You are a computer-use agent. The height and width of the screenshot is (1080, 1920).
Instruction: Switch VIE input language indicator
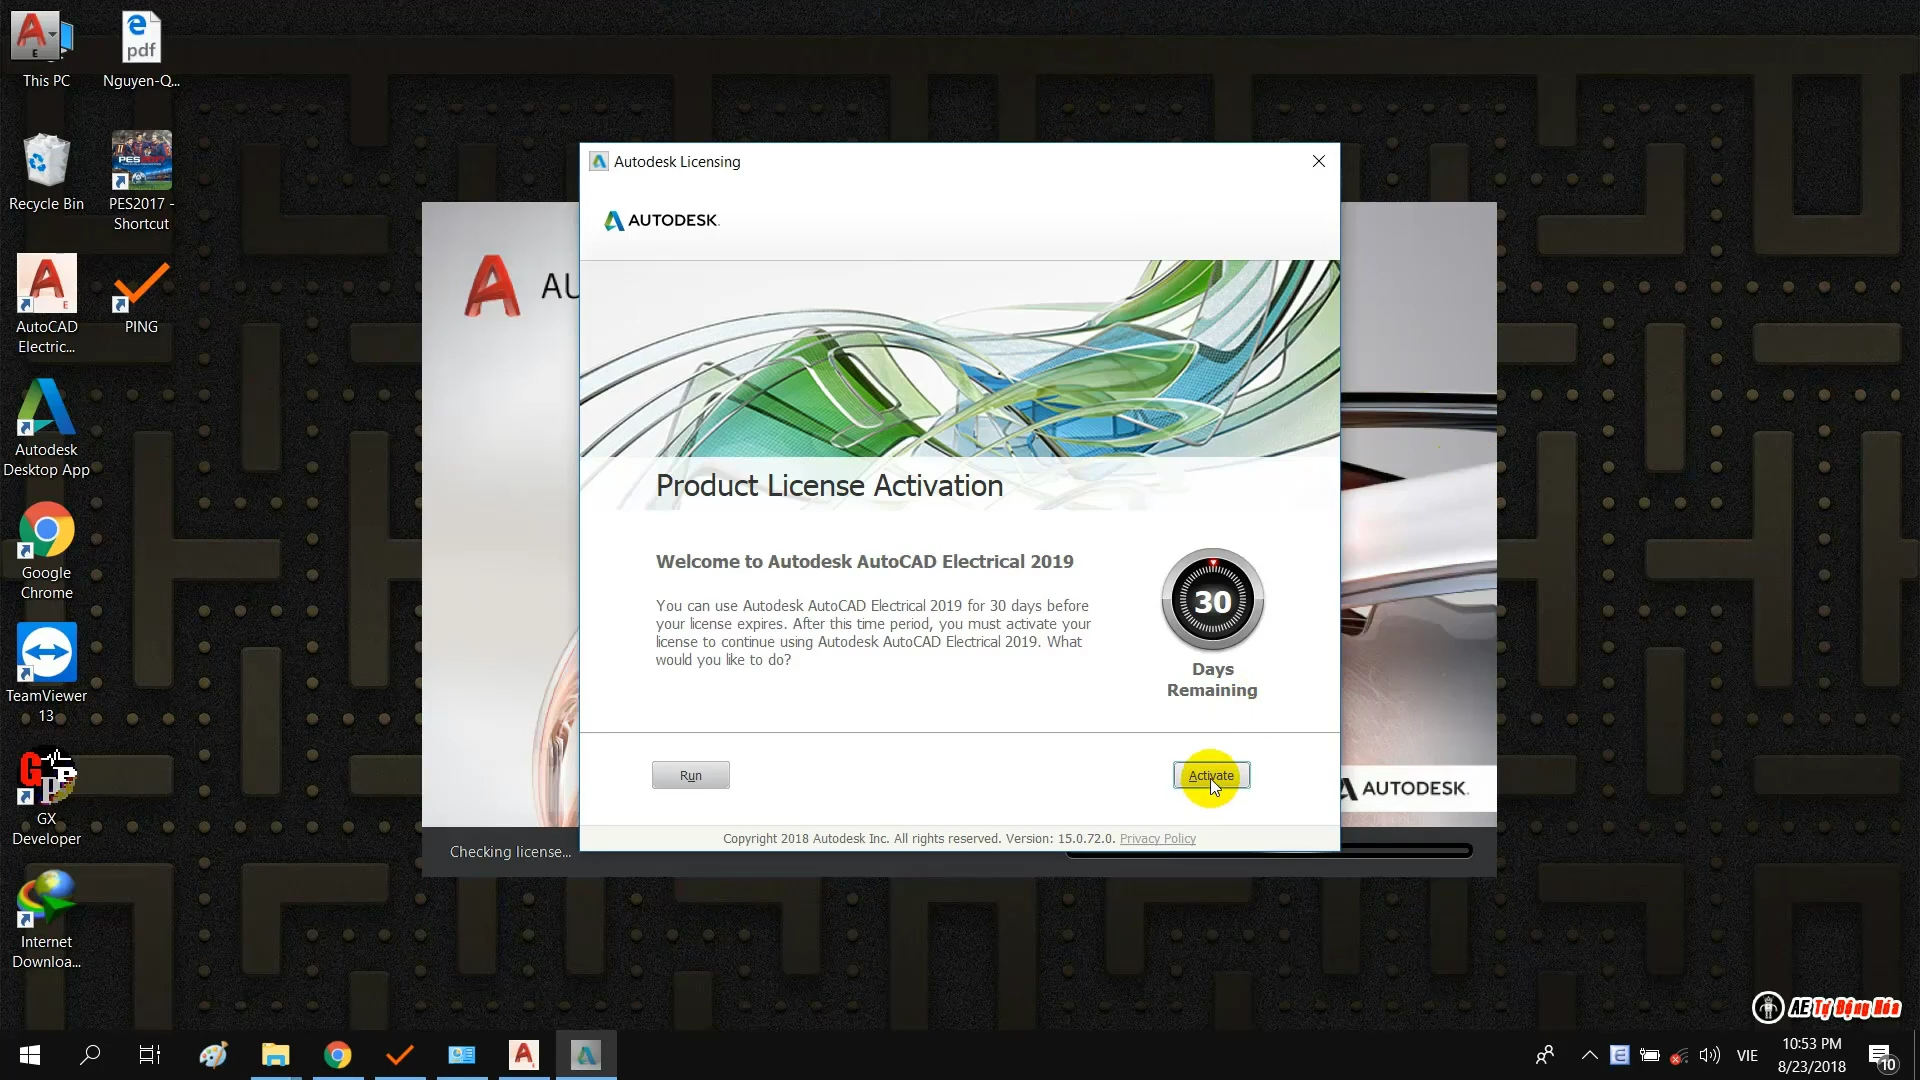pos(1747,1055)
